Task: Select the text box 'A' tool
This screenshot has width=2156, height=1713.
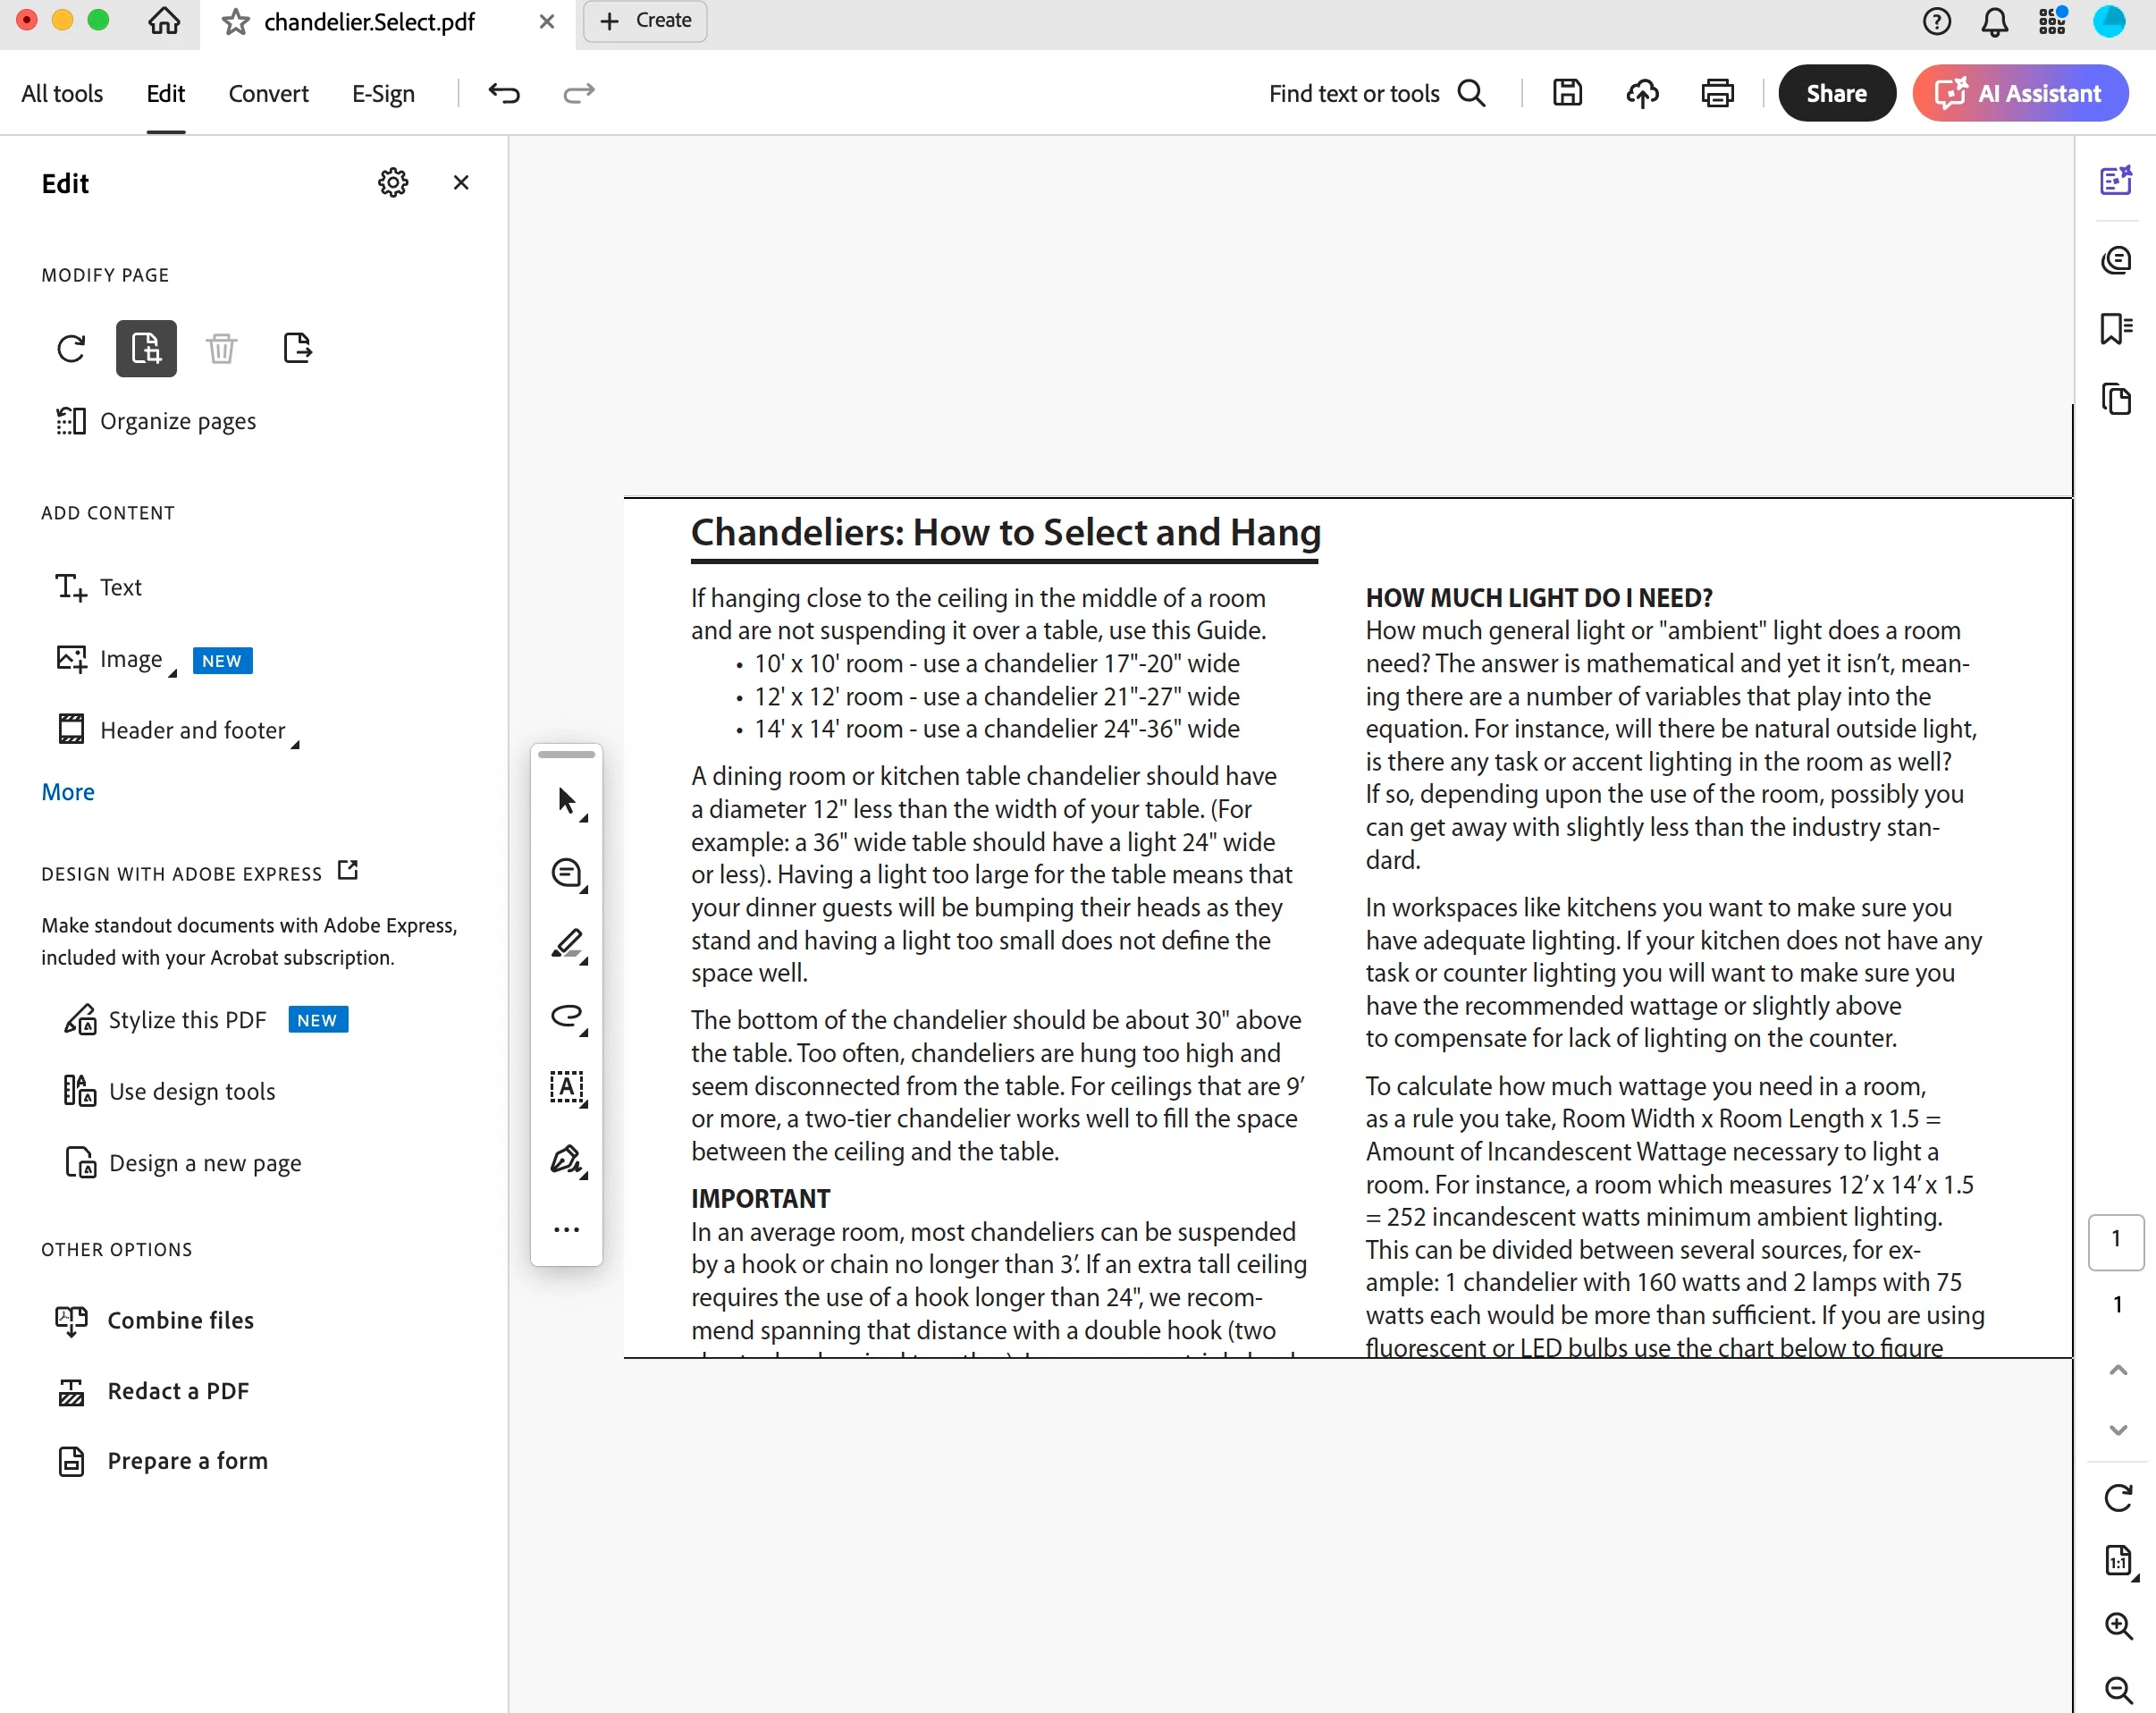Action: click(567, 1087)
